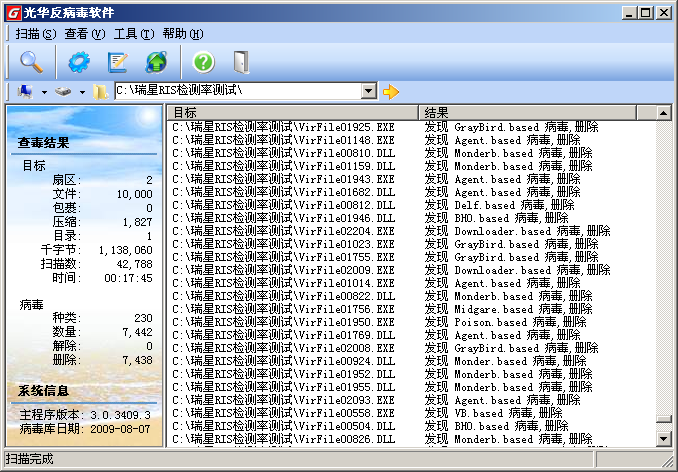Open the 帮助(H) menu
The height and width of the screenshot is (472, 678).
click(181, 34)
